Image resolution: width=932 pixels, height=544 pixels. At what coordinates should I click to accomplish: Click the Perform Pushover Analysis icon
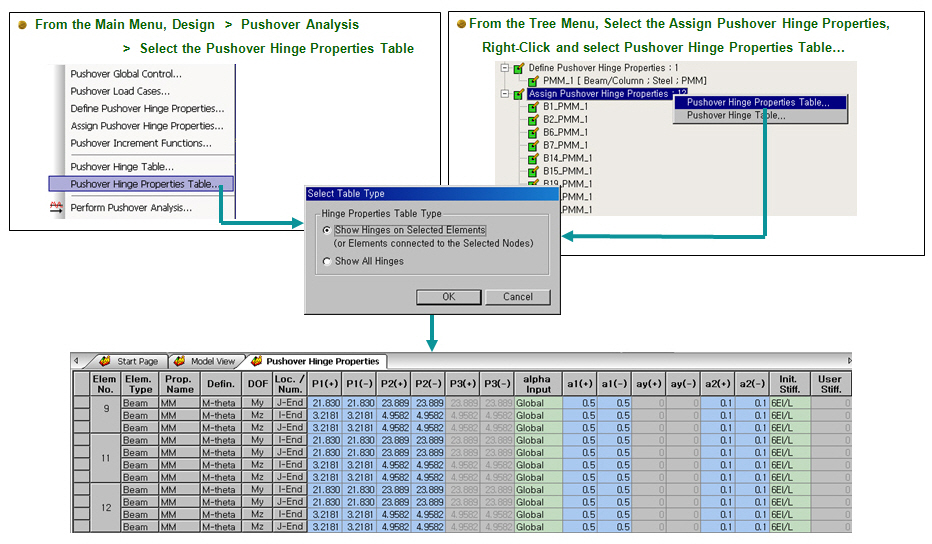click(x=56, y=207)
